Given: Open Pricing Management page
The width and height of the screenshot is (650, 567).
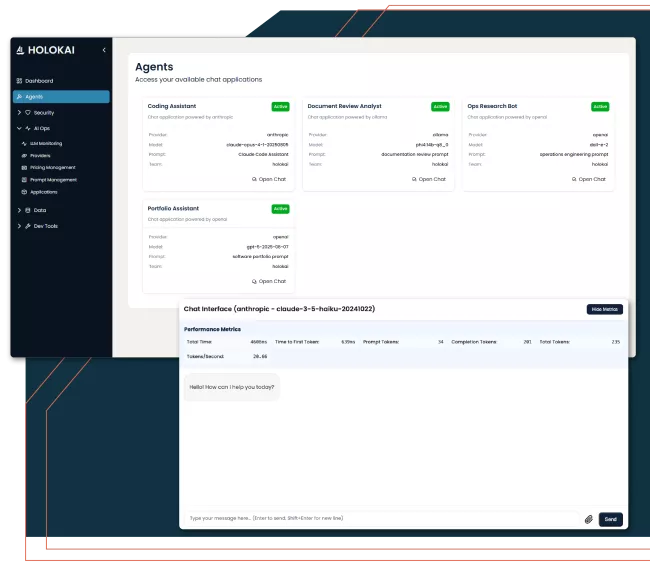Looking at the screenshot, I should click(52, 168).
